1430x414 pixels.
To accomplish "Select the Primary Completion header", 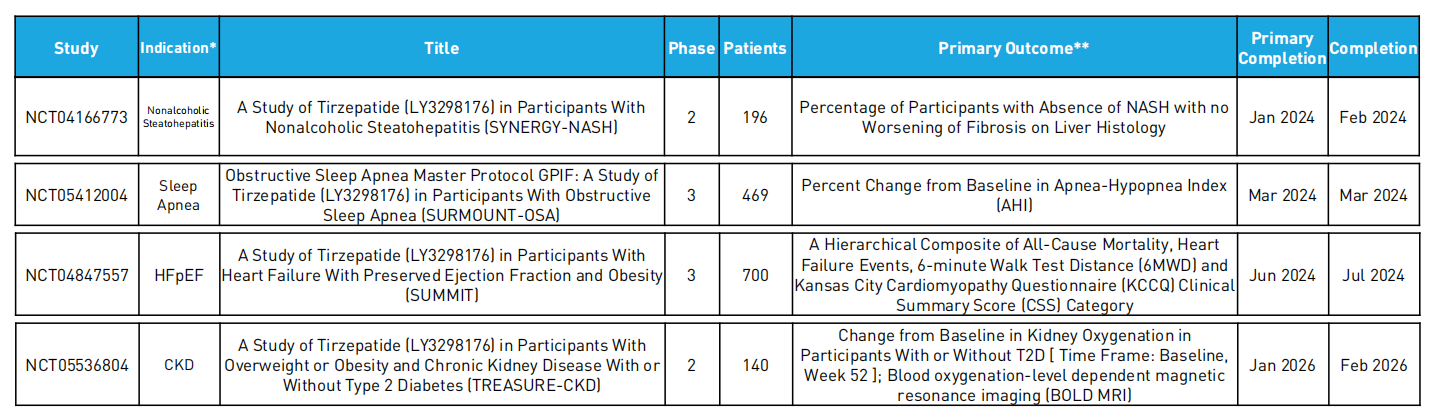I will [1282, 48].
